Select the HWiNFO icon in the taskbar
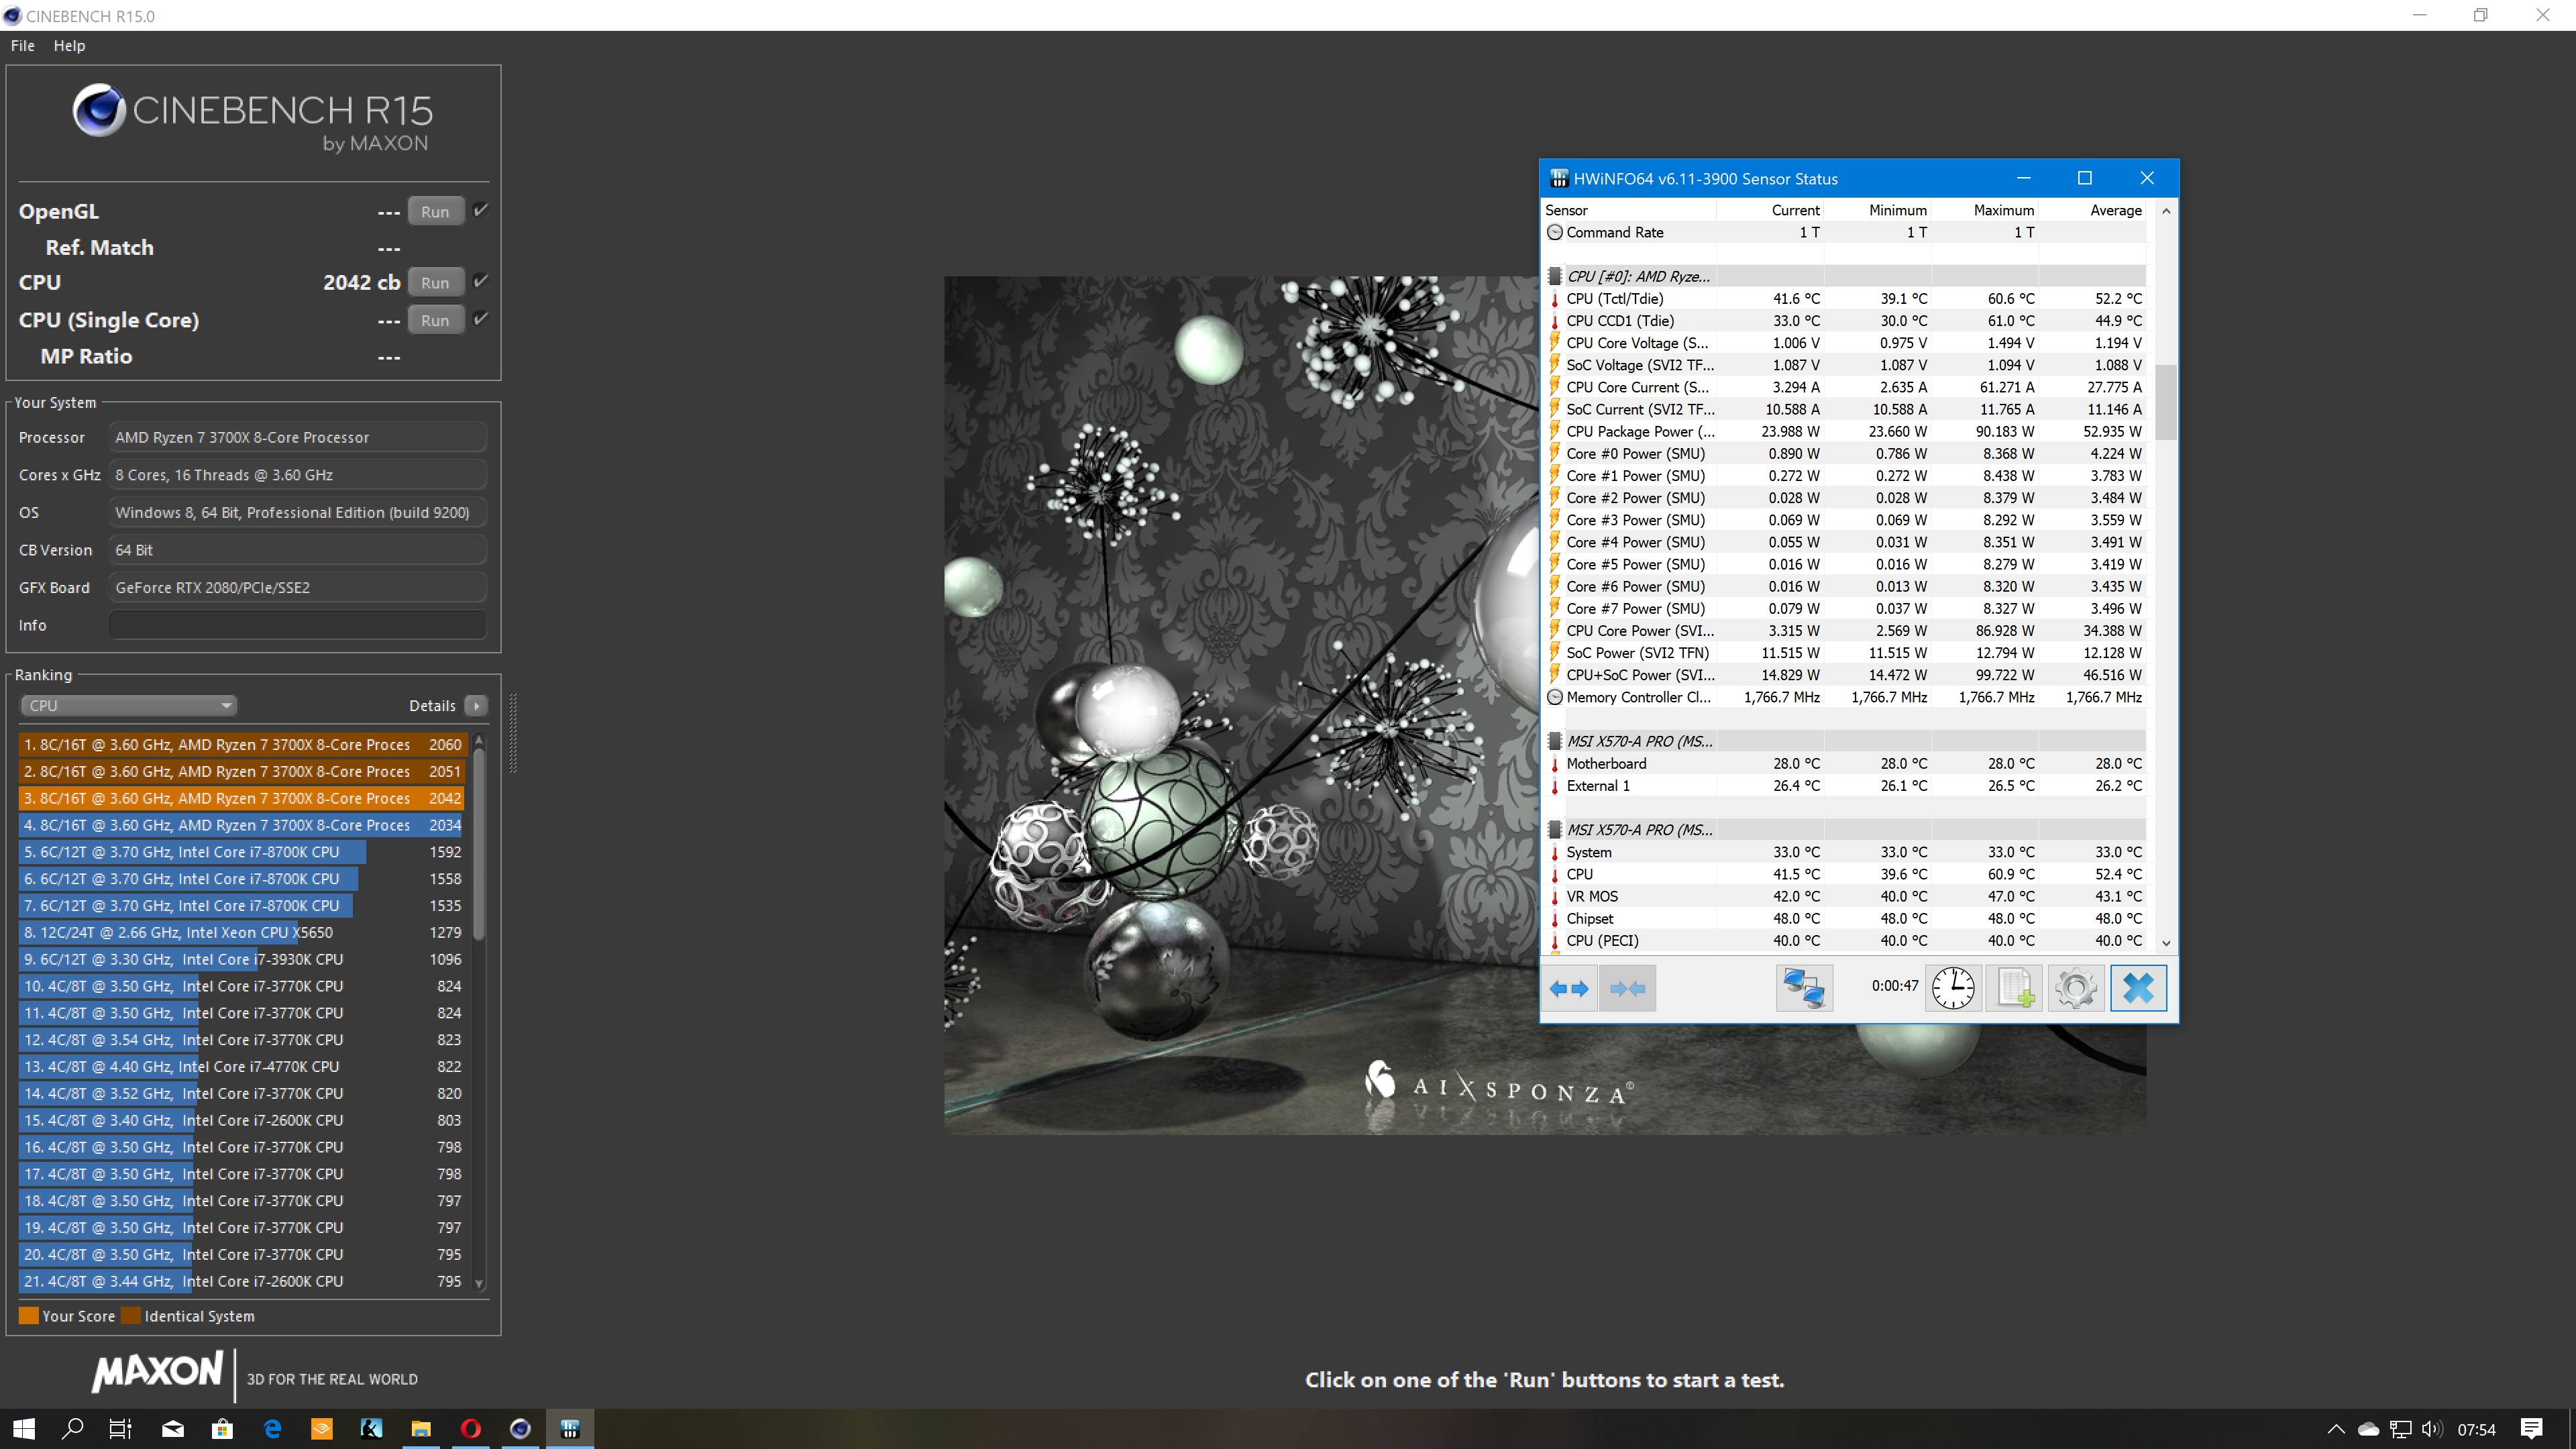This screenshot has width=2576, height=1449. click(x=570, y=1428)
